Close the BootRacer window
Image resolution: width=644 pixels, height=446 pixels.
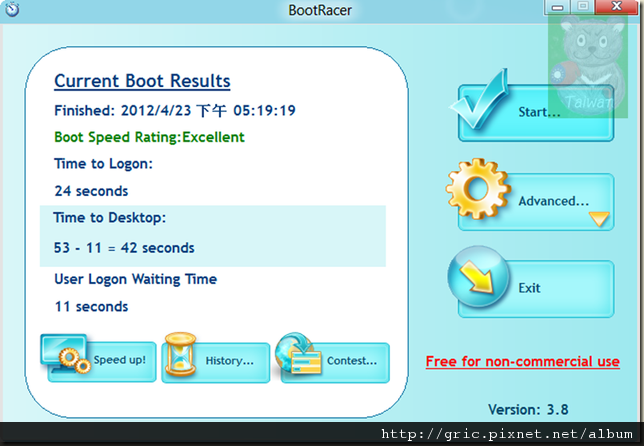pyautogui.click(x=616, y=7)
